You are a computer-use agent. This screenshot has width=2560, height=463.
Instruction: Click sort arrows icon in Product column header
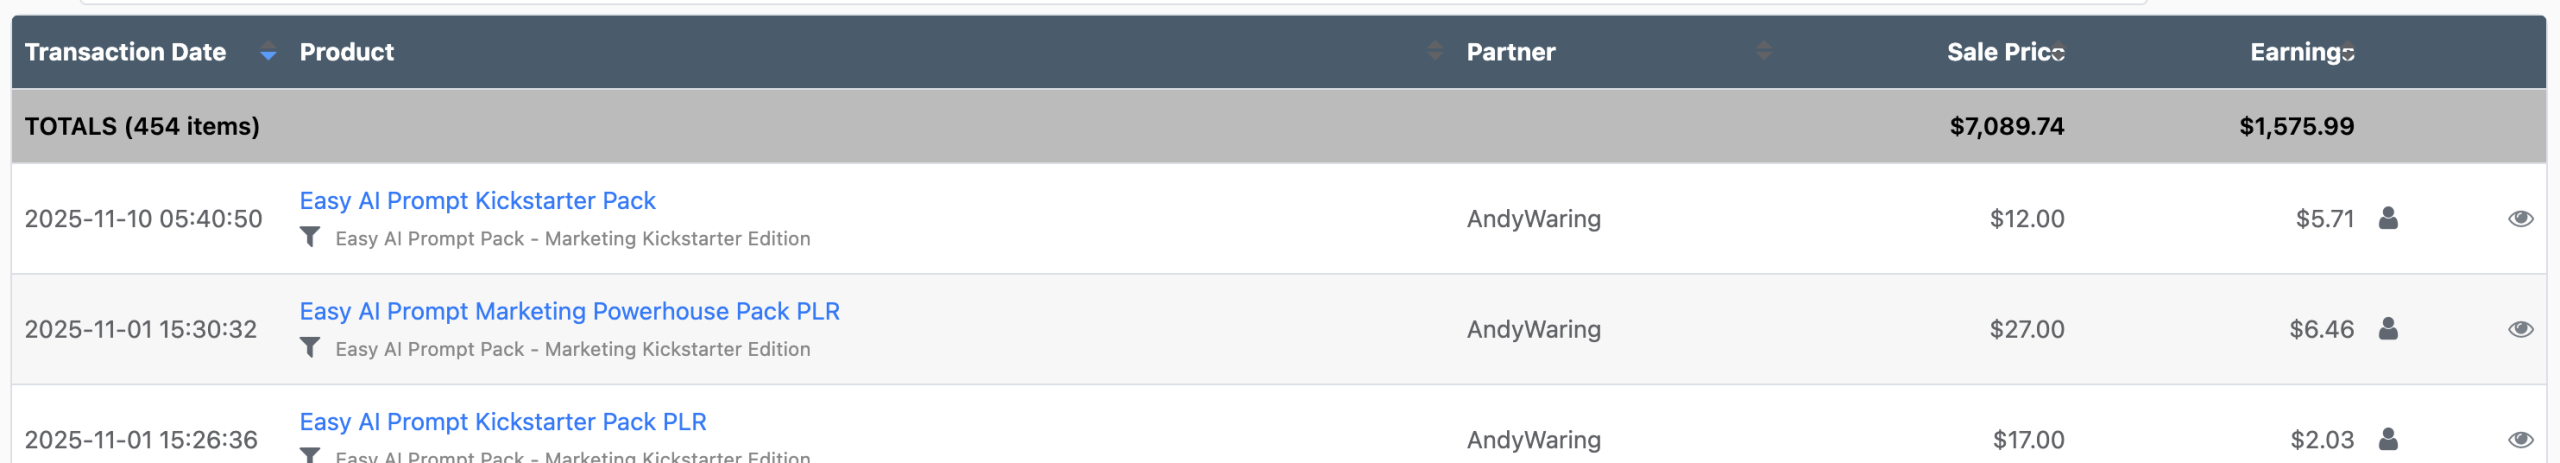[1435, 51]
